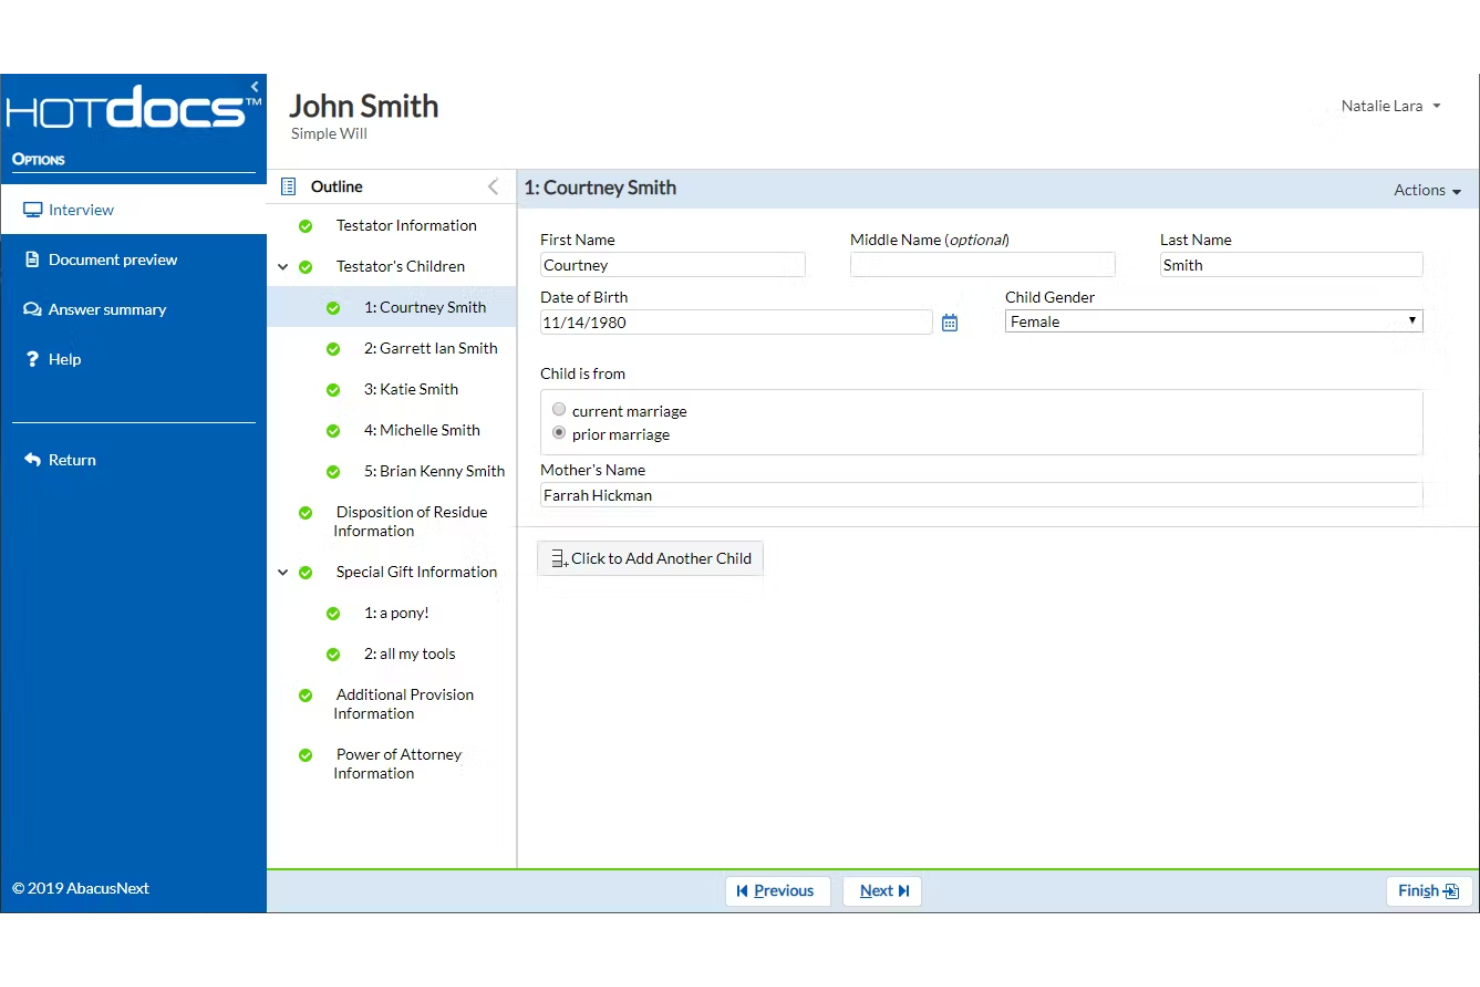Select the Interview icon in the sidebar

32,209
